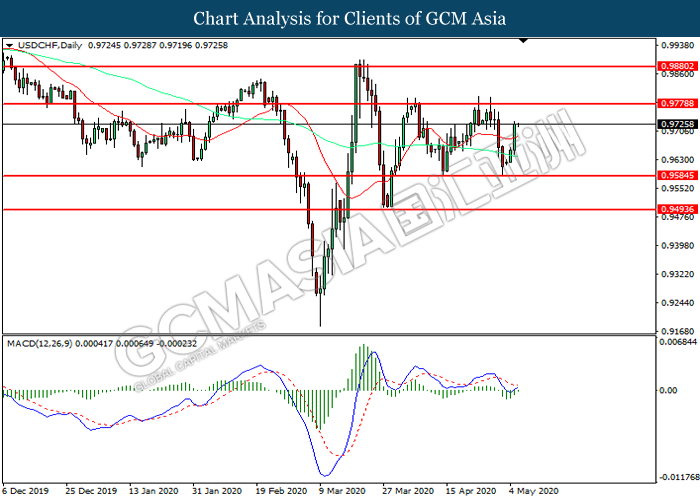
Task: Select the 27 Mar 2020 date label
Action: point(408,491)
